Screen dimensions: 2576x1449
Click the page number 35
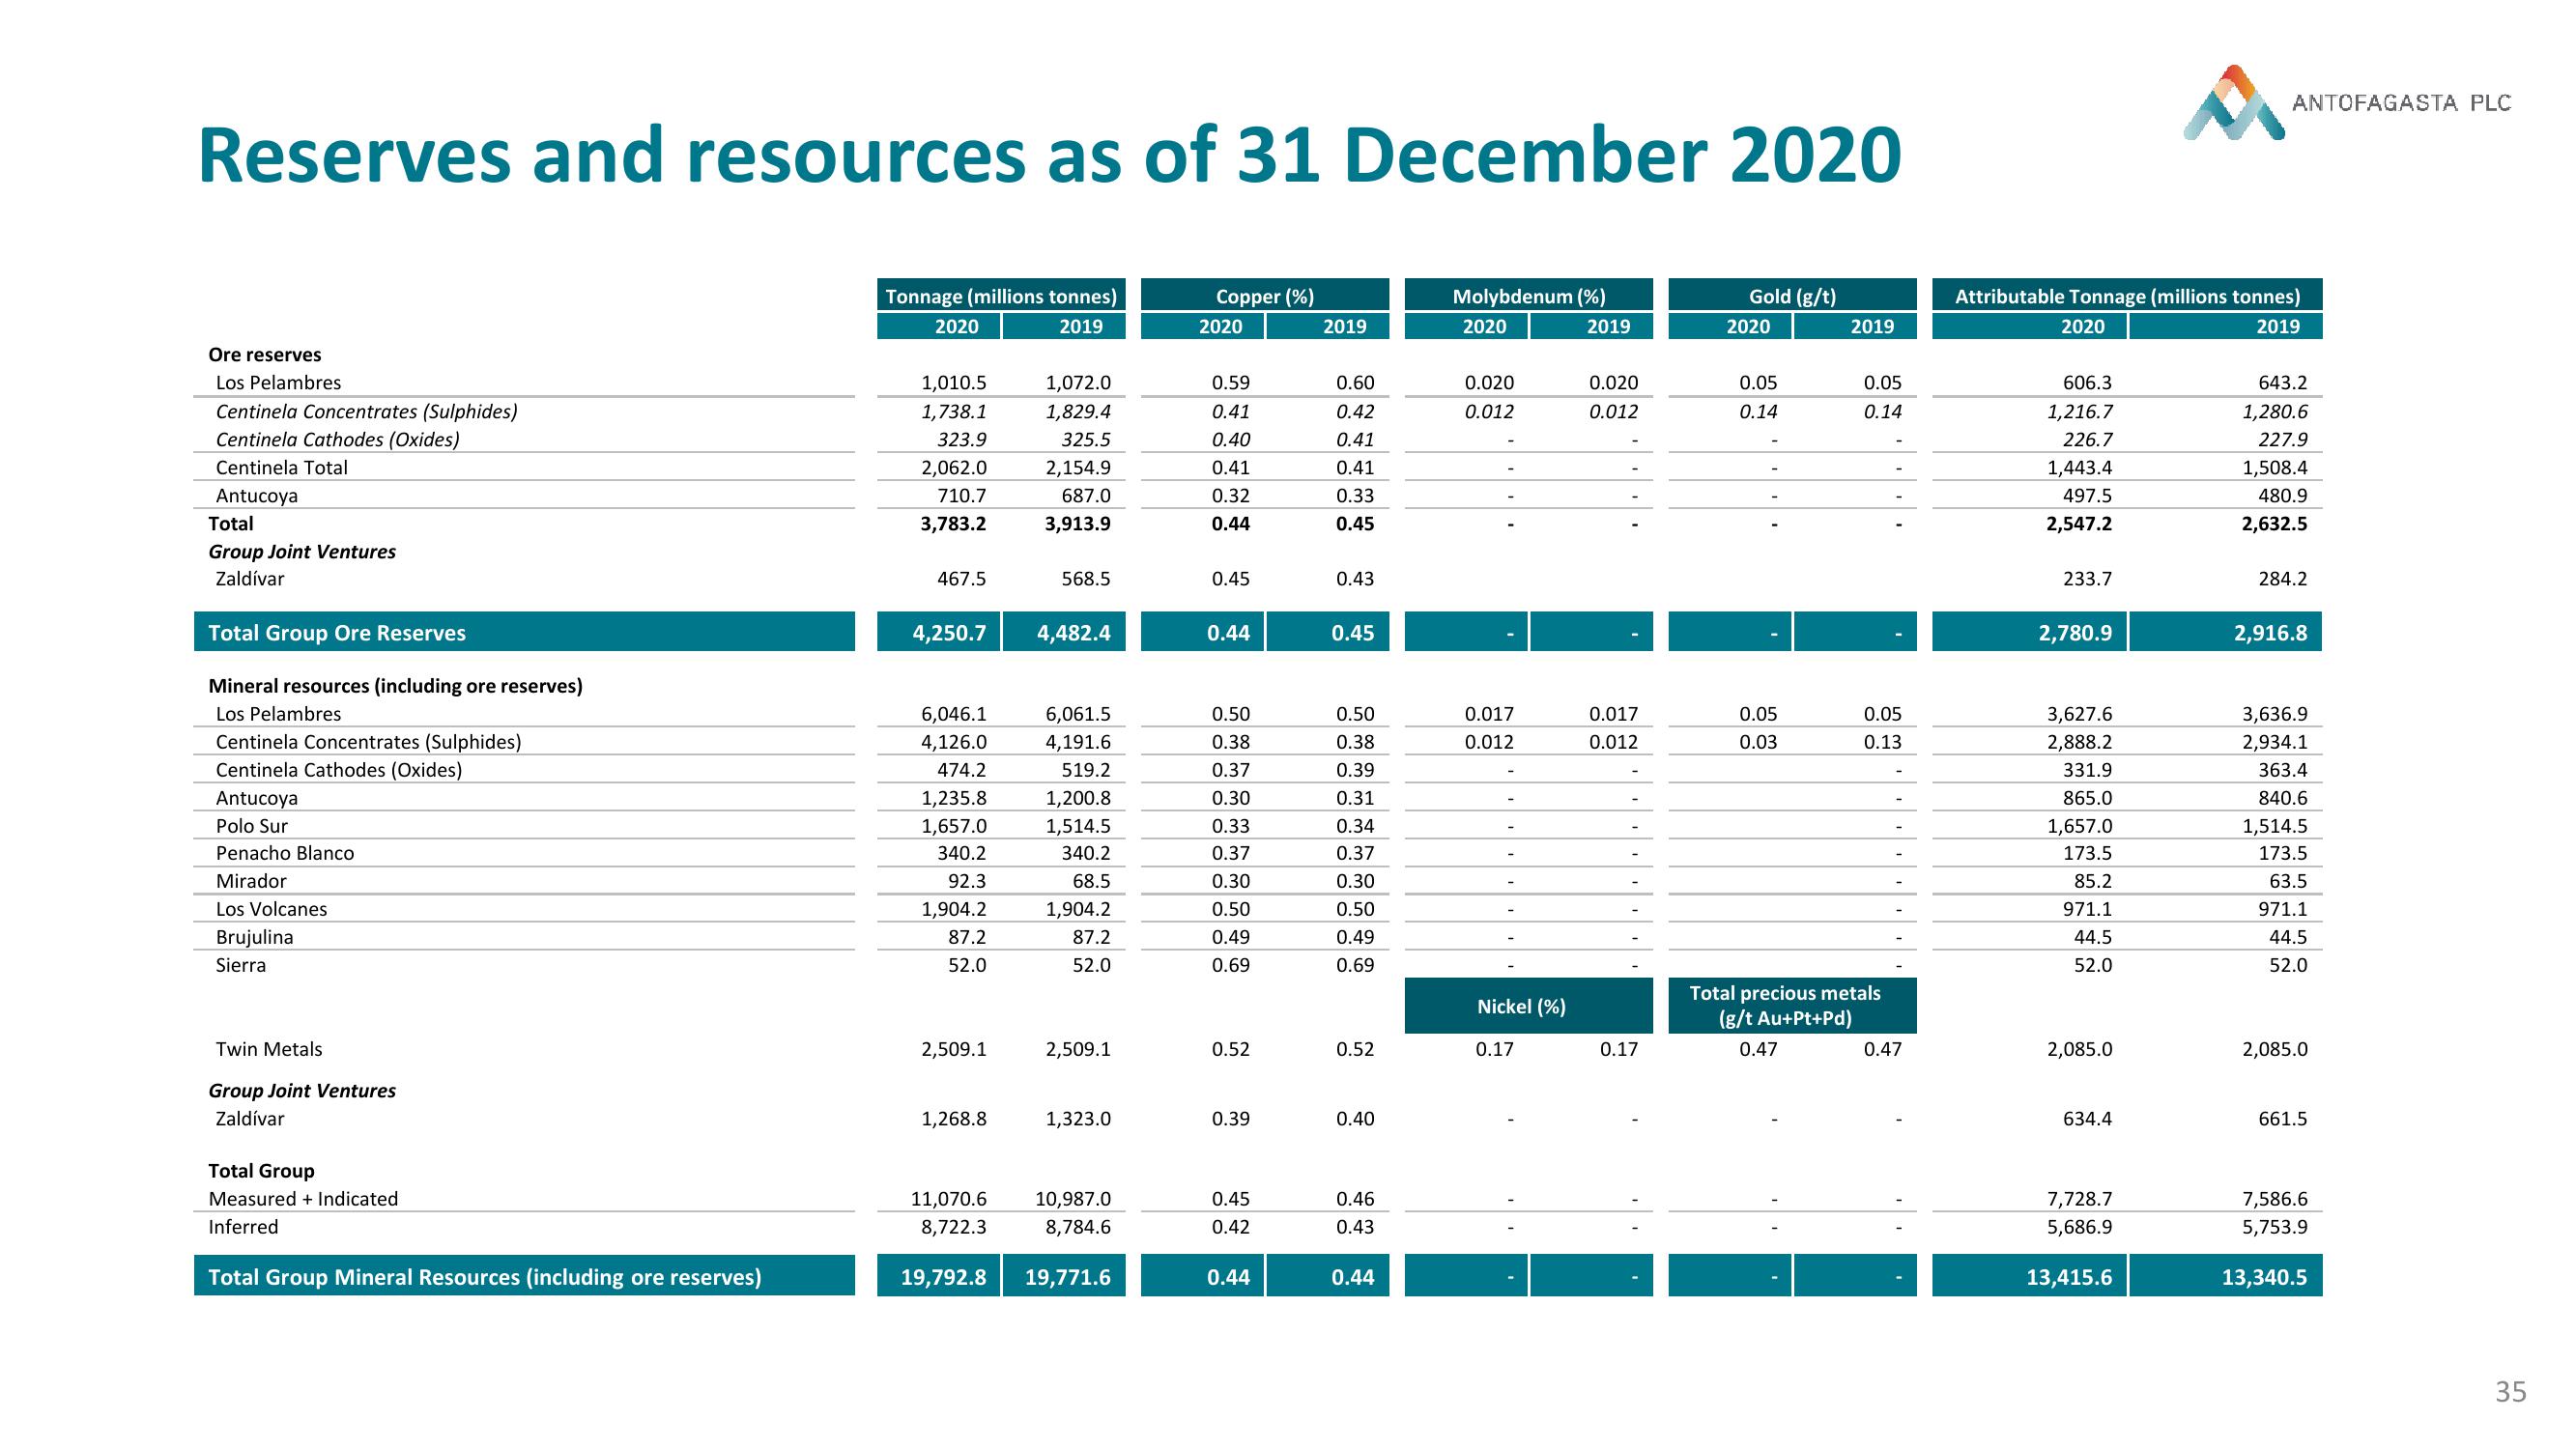[2511, 1392]
